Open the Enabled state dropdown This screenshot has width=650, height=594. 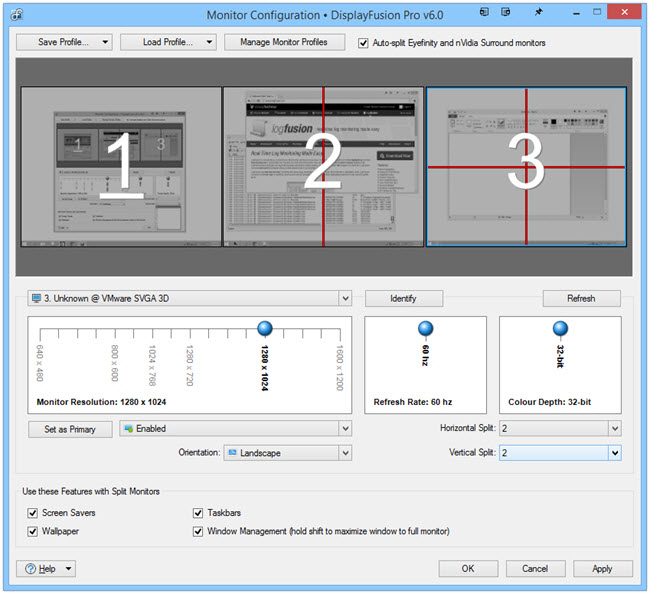coord(345,428)
